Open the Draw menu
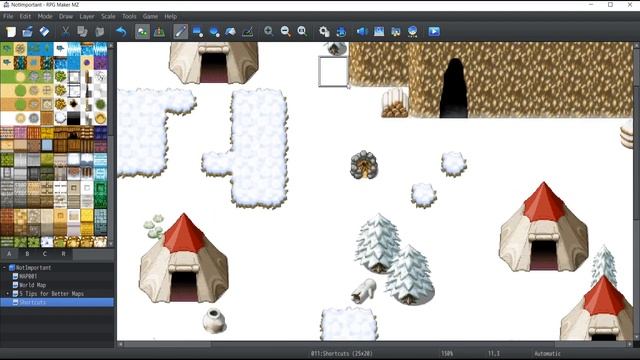The height and width of the screenshot is (360, 640). [66, 16]
